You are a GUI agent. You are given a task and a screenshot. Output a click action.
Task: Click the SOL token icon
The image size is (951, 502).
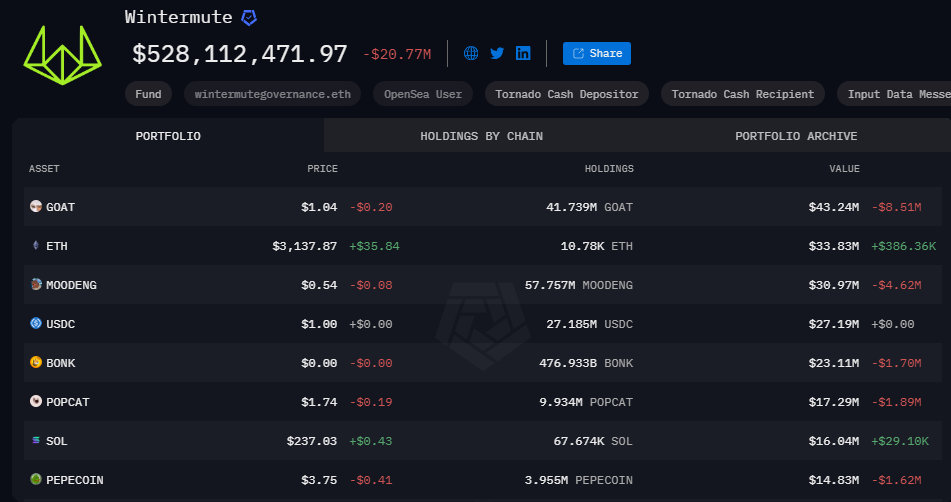coord(36,441)
